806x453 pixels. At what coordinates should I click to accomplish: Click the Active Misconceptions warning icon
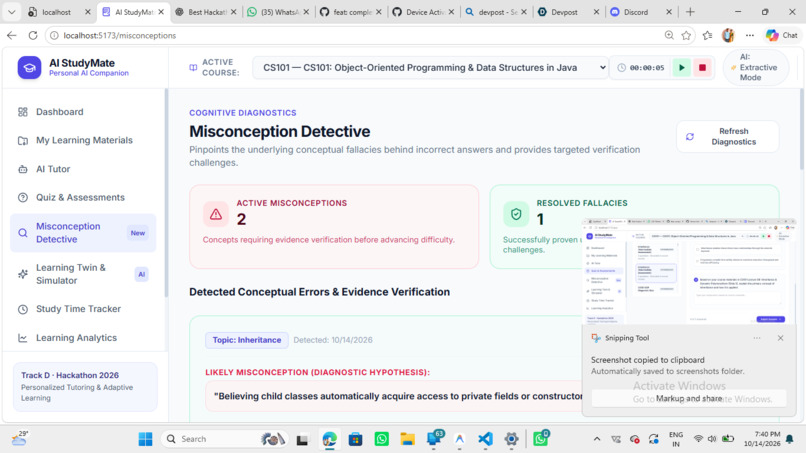tap(215, 214)
